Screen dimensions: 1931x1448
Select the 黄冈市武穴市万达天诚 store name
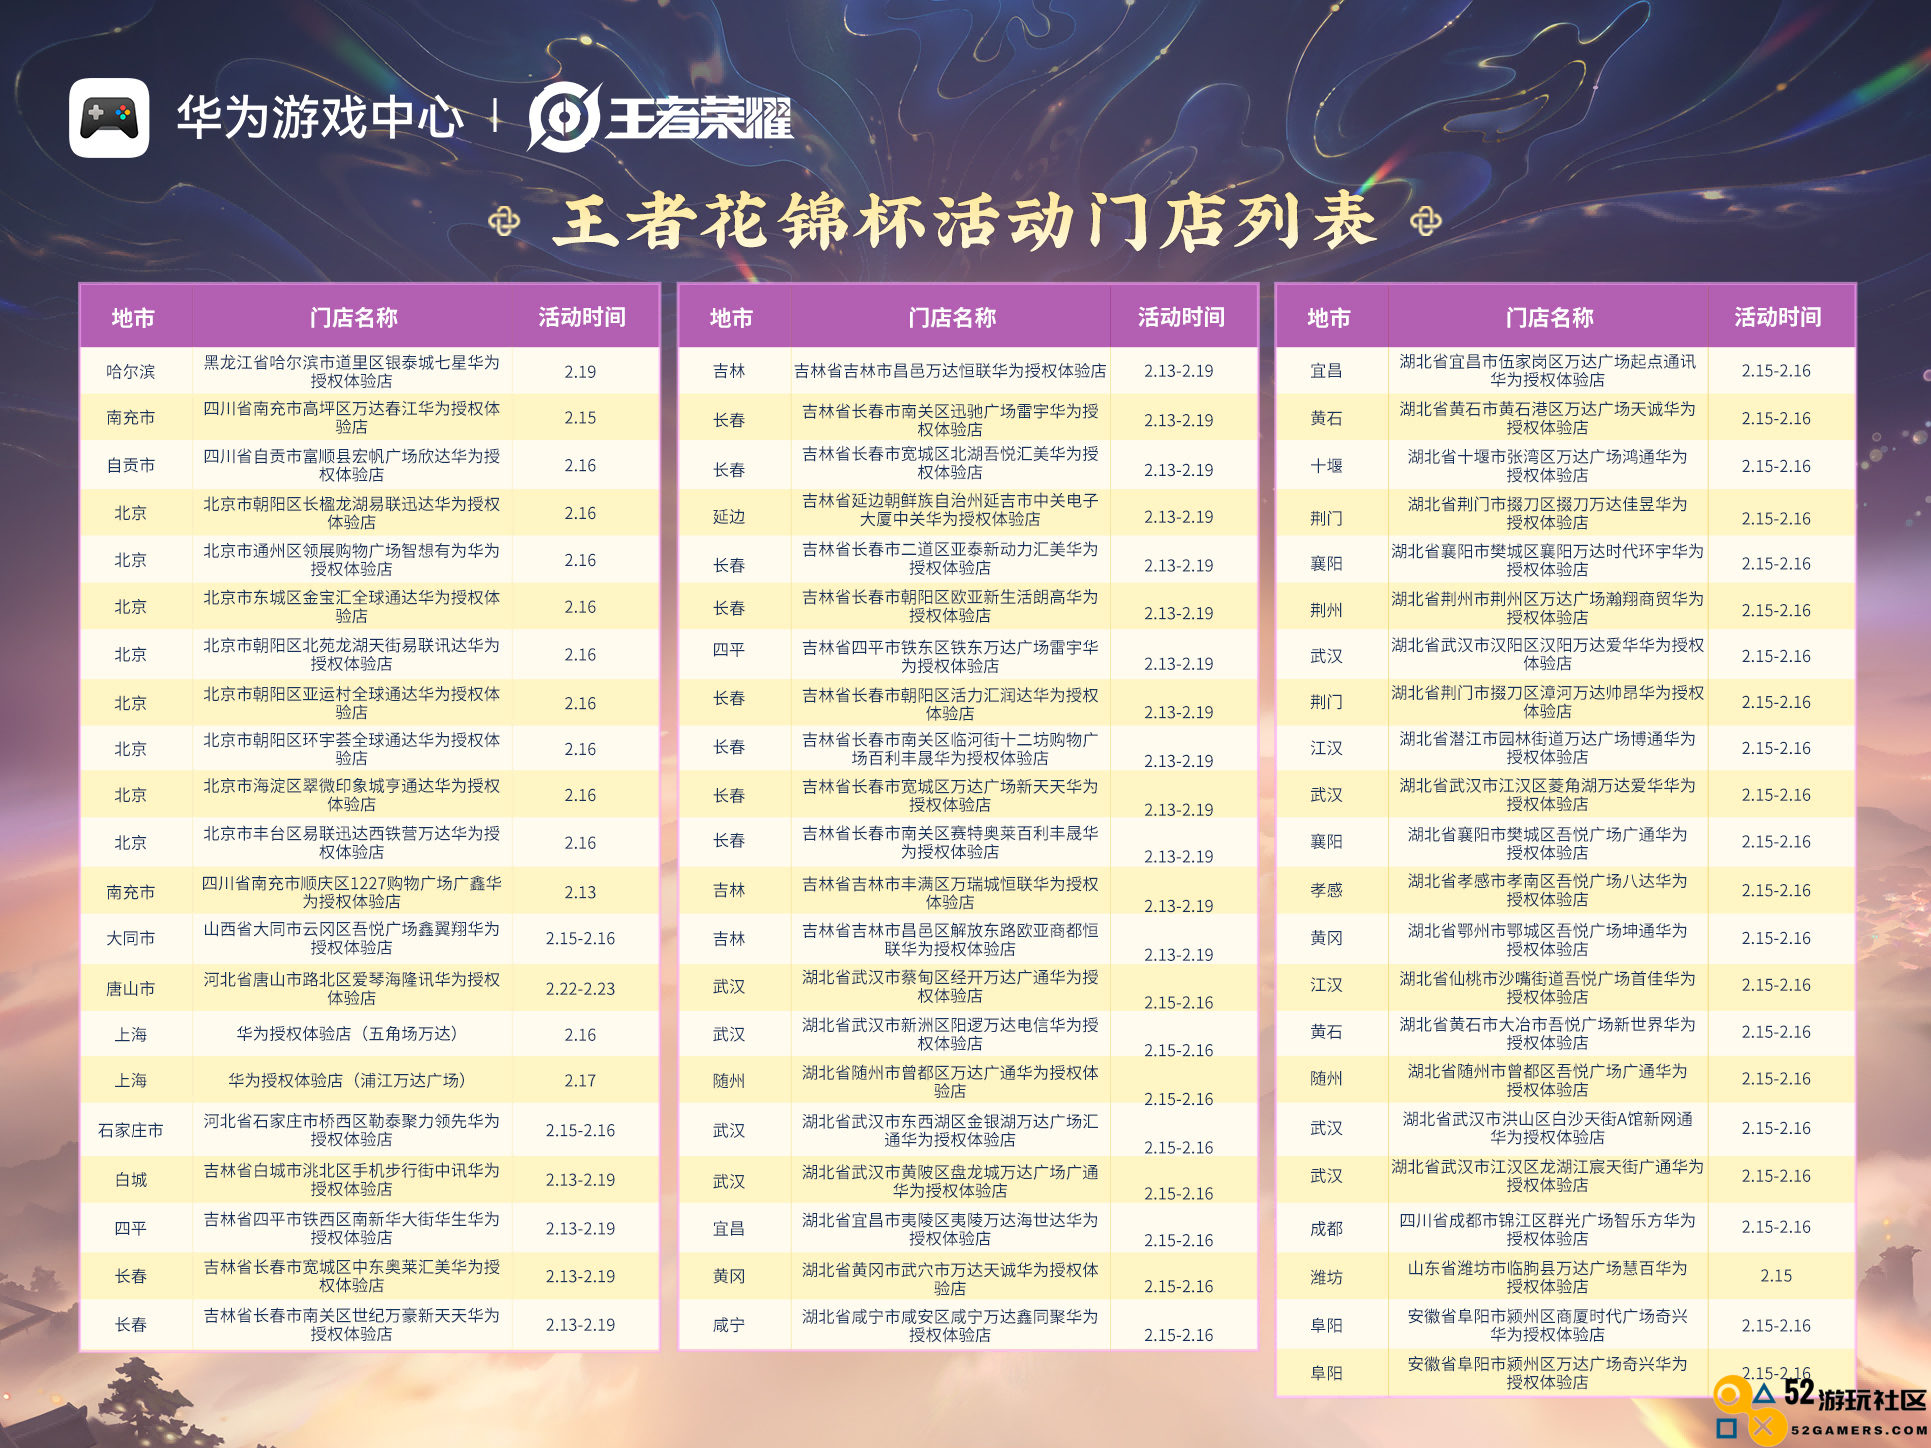click(950, 1279)
